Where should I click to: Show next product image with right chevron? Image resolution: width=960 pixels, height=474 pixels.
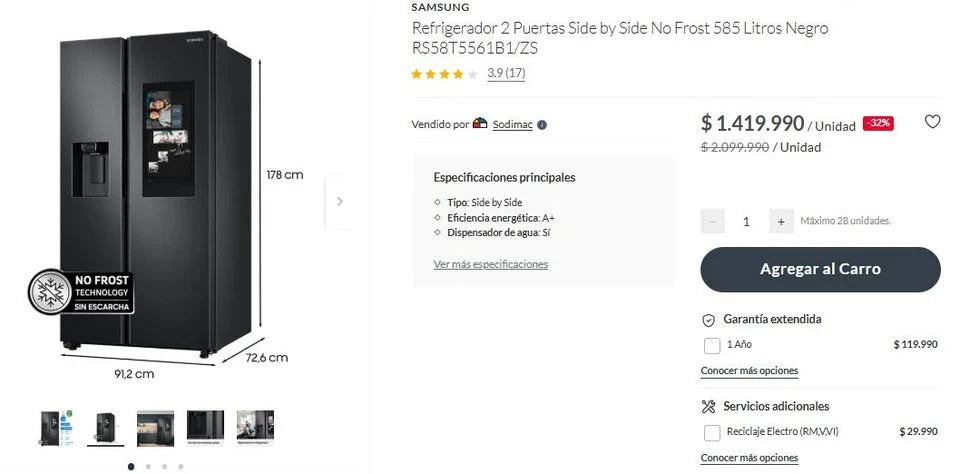(339, 201)
